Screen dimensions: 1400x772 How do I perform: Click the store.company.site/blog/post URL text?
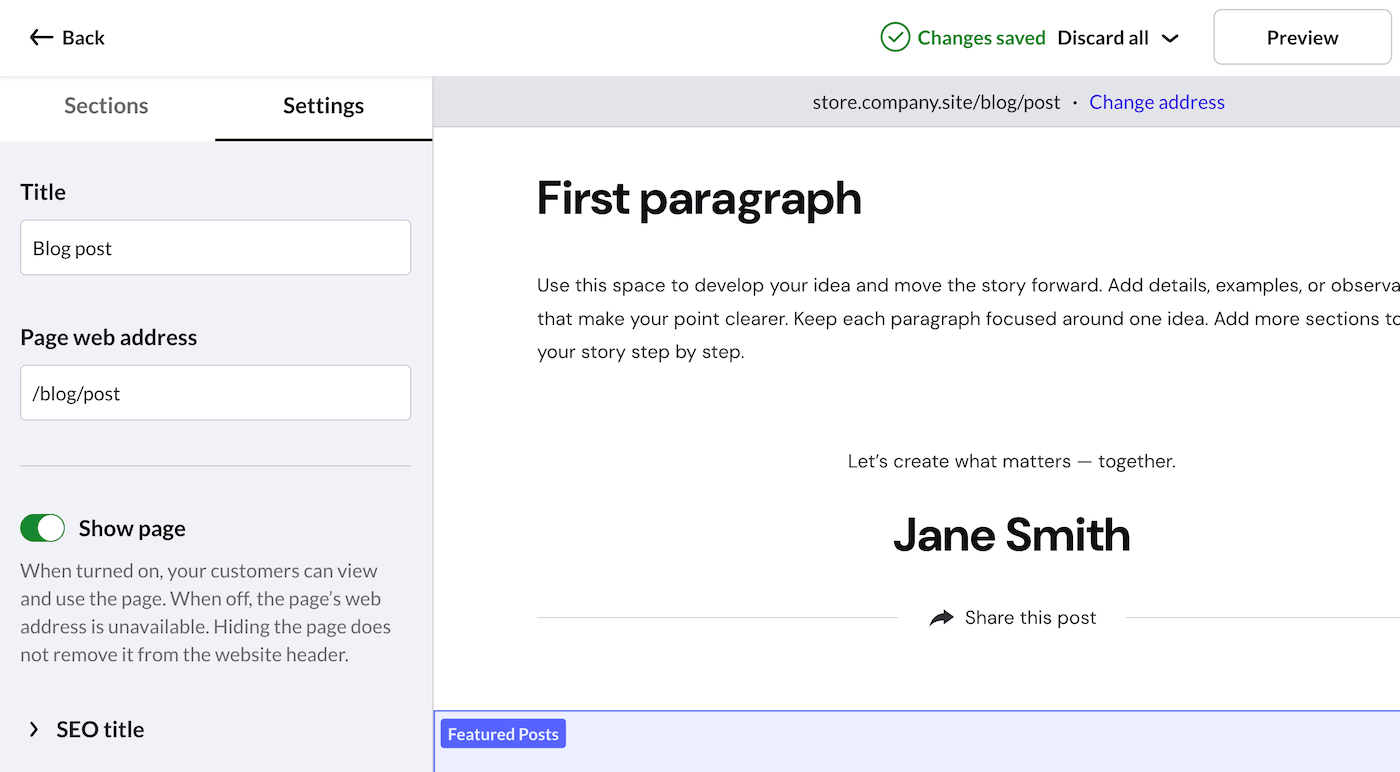tap(936, 102)
